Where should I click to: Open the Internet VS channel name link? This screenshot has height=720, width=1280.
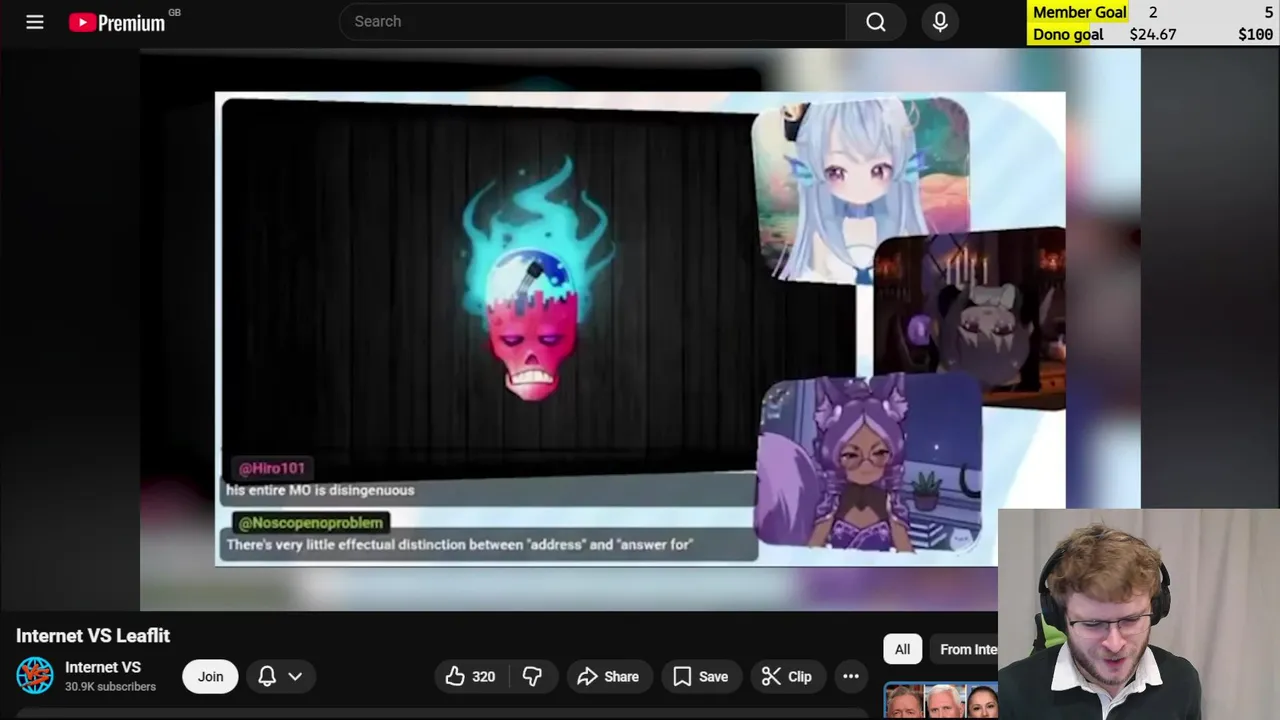(x=103, y=667)
